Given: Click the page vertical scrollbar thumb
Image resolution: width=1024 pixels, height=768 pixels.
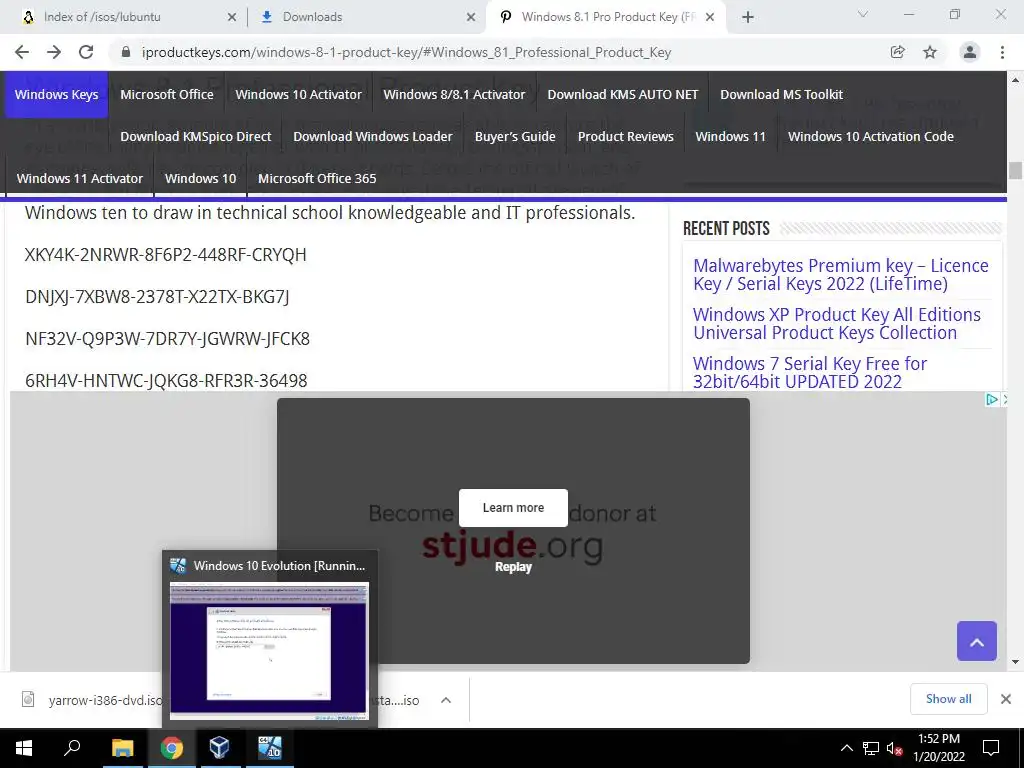Looking at the screenshot, I should (x=1015, y=170).
